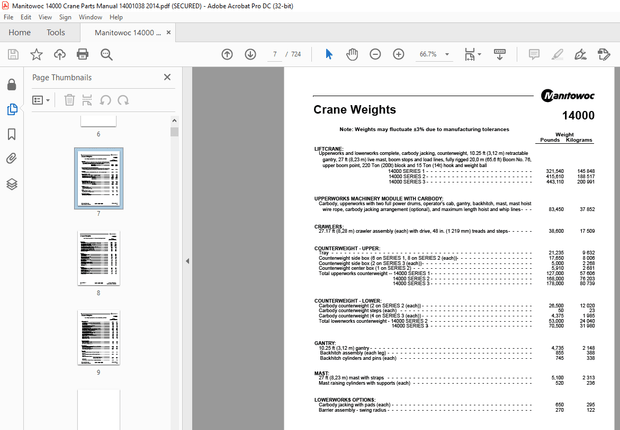The image size is (620, 430).
Task: Close the Page Thumbnails panel
Action: (167, 77)
